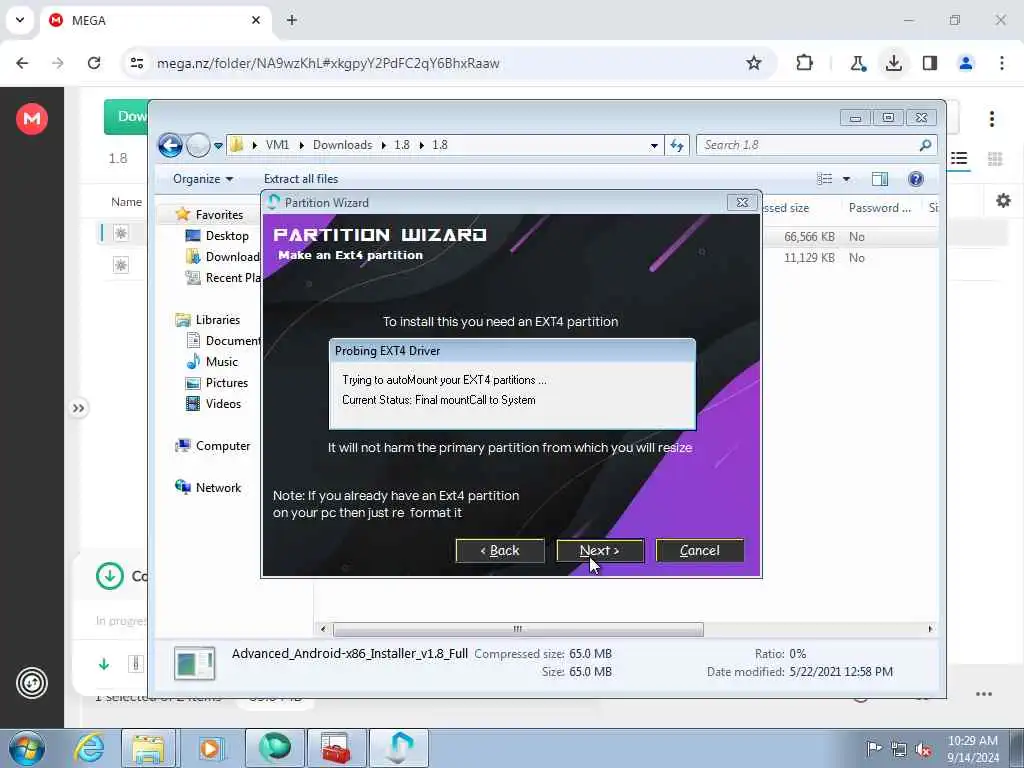
Task: Click Downloads in the address breadcrumb
Action: coord(342,145)
